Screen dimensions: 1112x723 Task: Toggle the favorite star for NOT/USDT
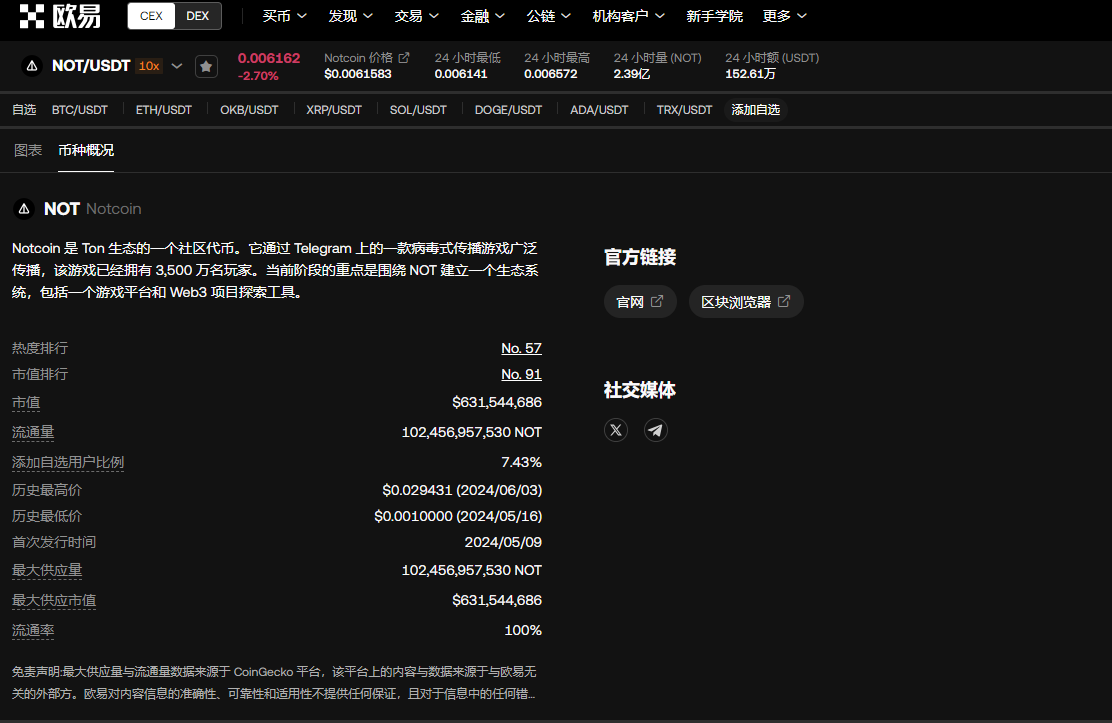point(206,66)
